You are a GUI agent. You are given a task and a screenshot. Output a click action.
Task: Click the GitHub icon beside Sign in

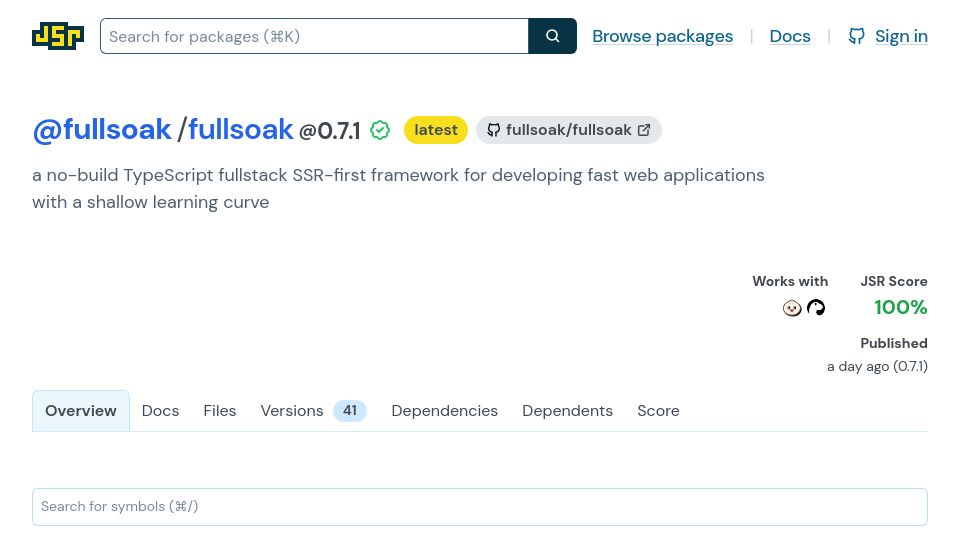tap(857, 36)
